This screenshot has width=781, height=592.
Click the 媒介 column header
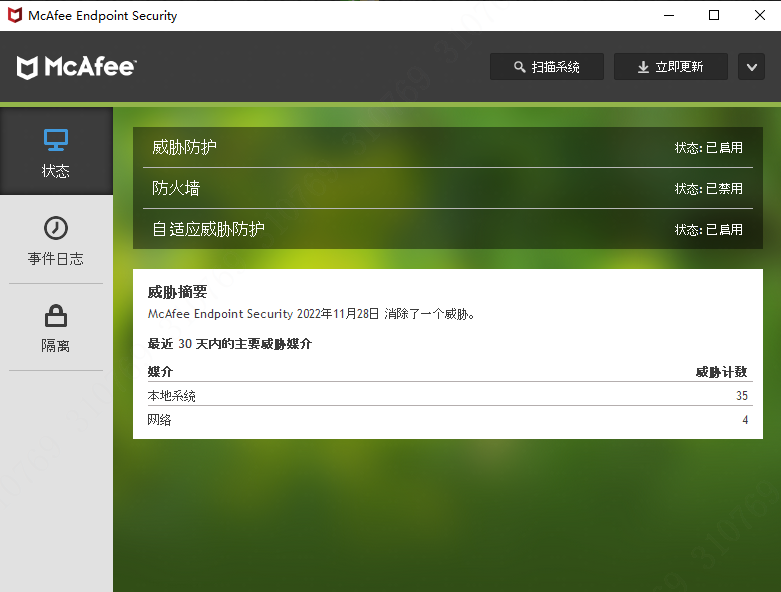(x=160, y=371)
